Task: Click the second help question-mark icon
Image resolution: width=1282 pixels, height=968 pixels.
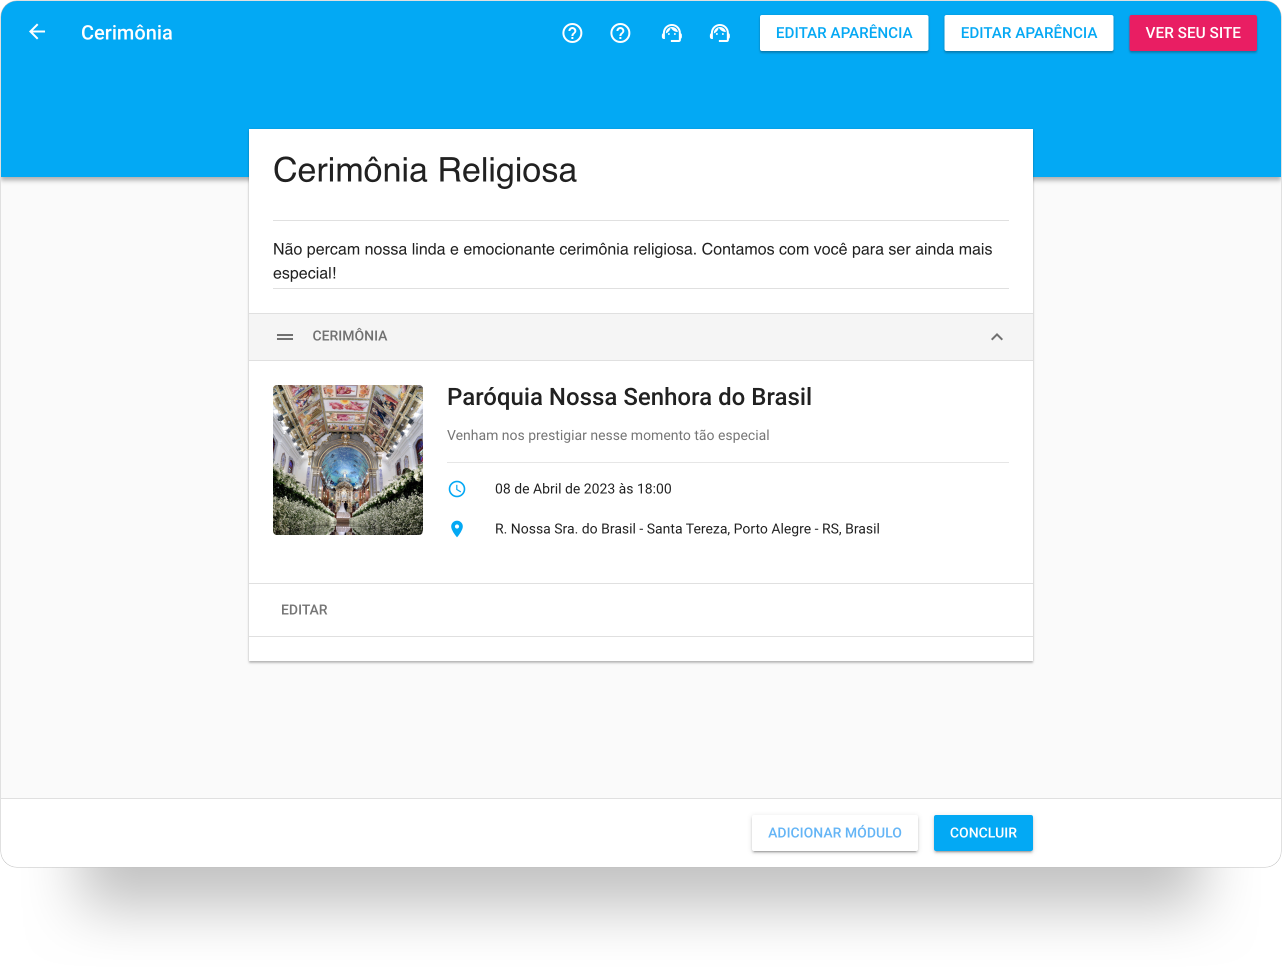Action: click(620, 33)
